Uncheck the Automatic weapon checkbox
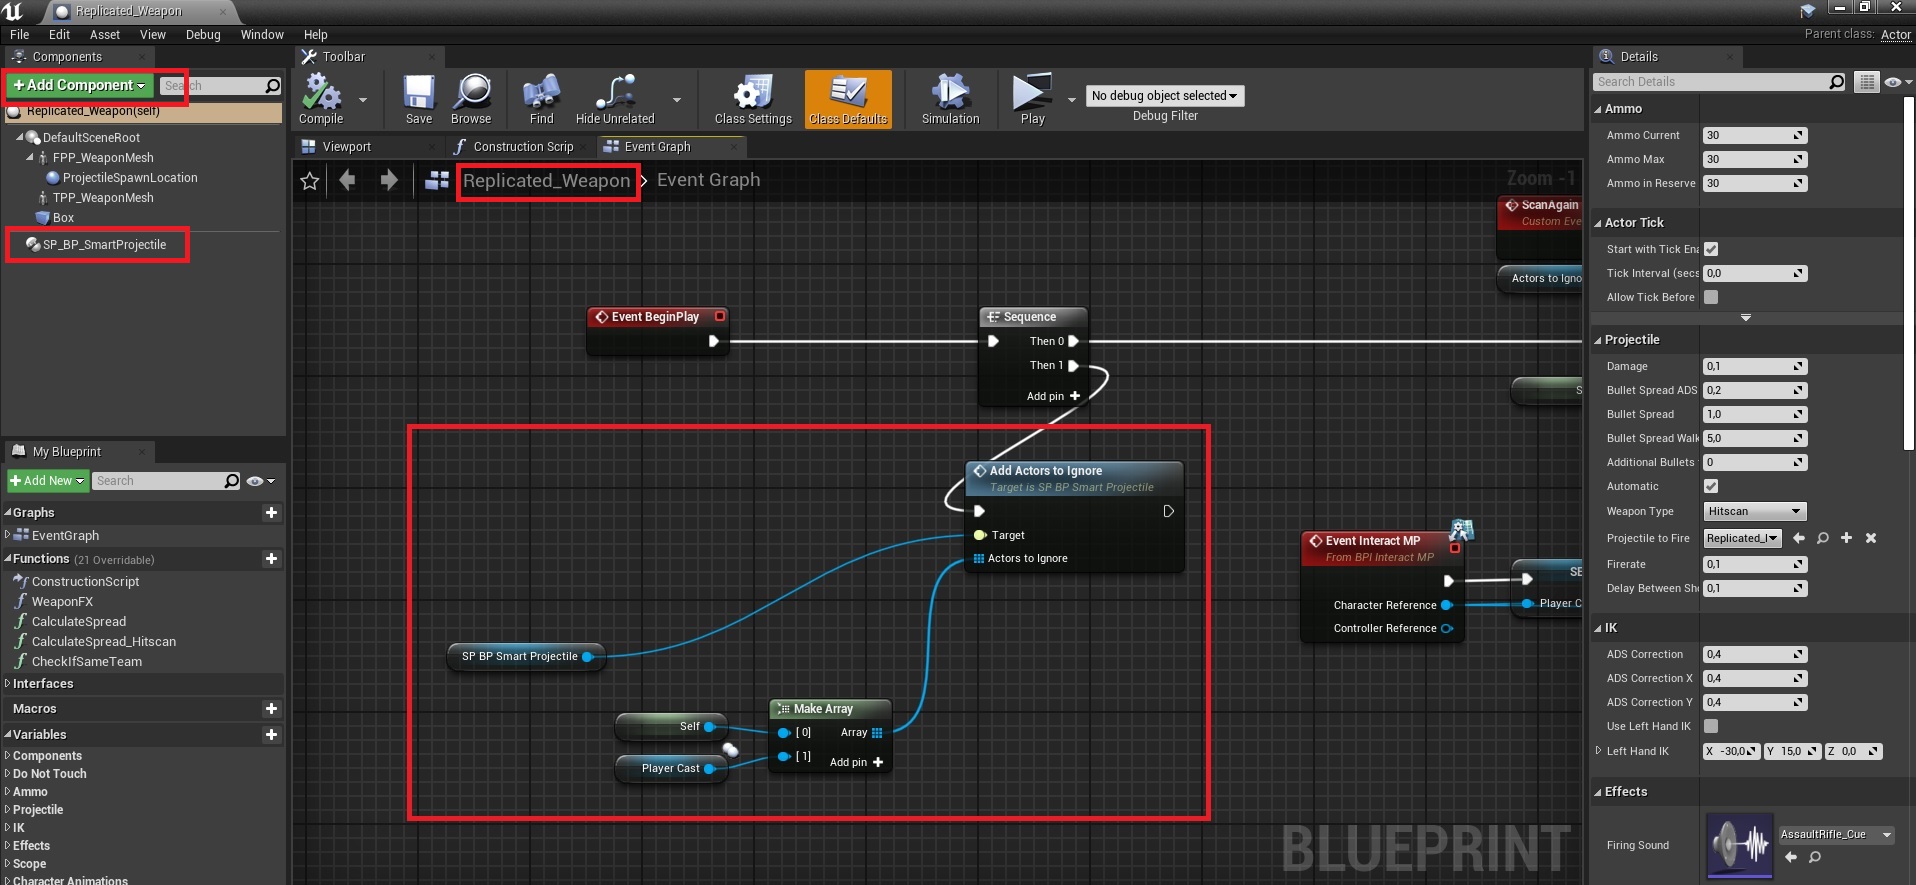The width and height of the screenshot is (1916, 885). (1711, 486)
